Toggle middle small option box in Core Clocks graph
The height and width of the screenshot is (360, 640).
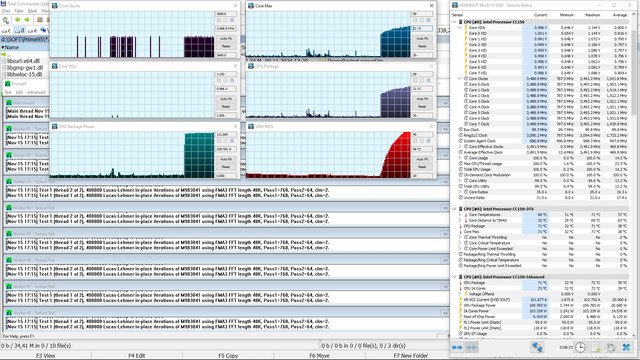[225, 20]
